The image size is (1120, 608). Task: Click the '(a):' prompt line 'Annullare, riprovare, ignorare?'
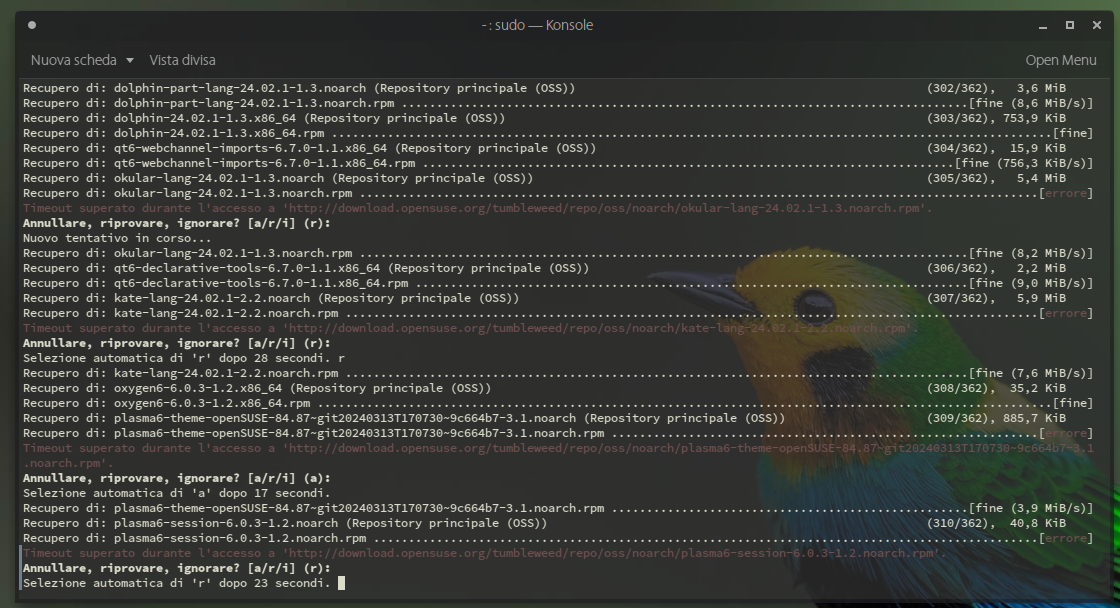click(176, 478)
